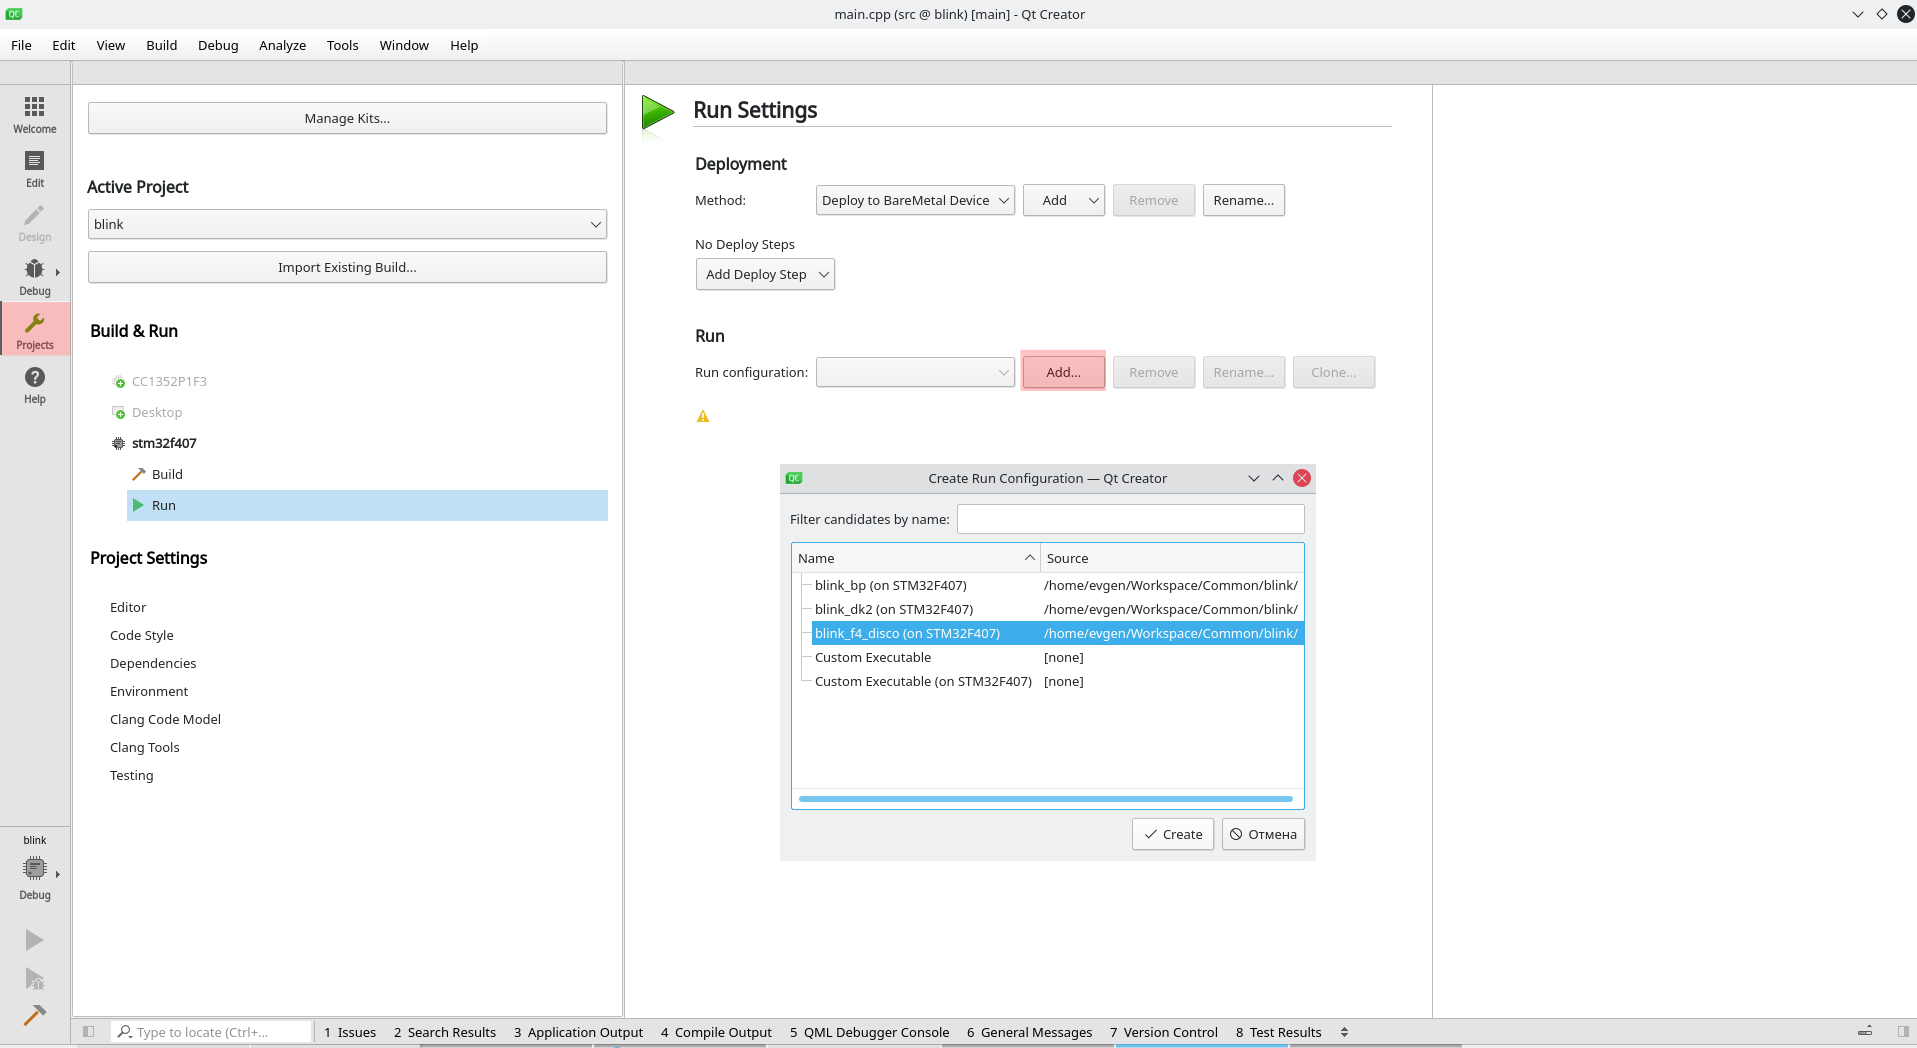Open Deploy to BareMetal Device method dropdown

(x=915, y=200)
